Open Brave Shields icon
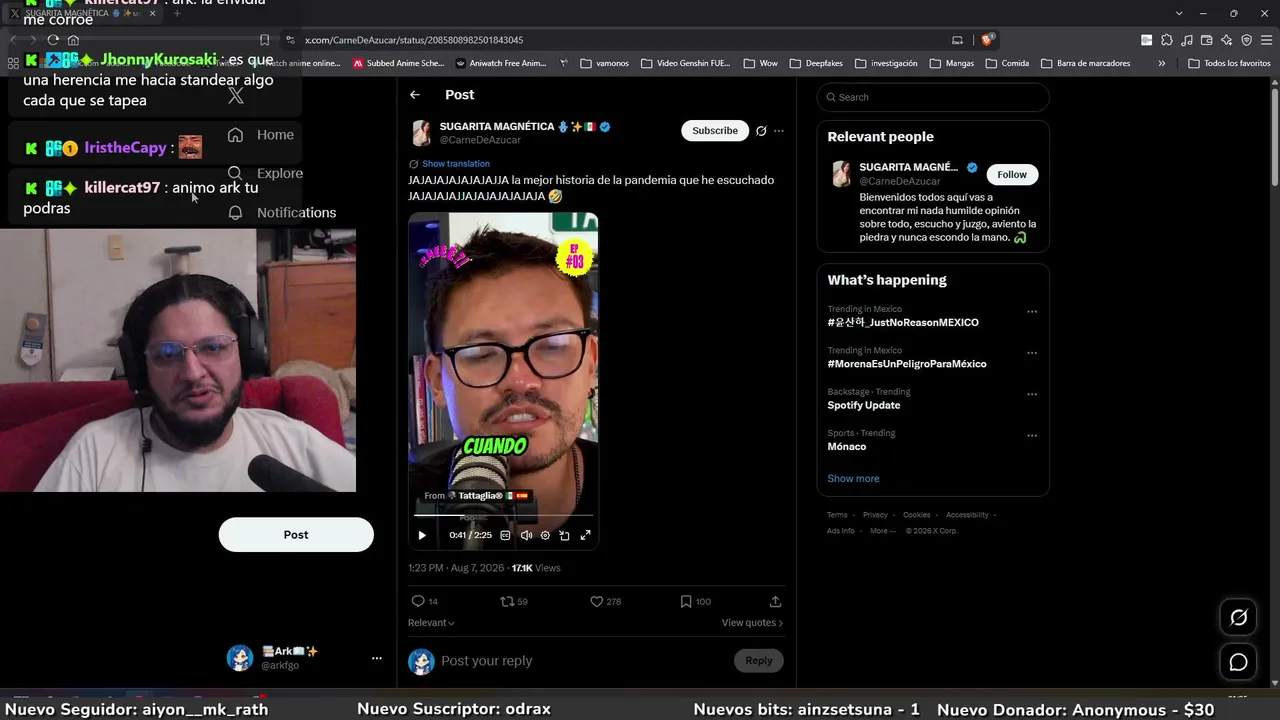 pyautogui.click(x=986, y=40)
